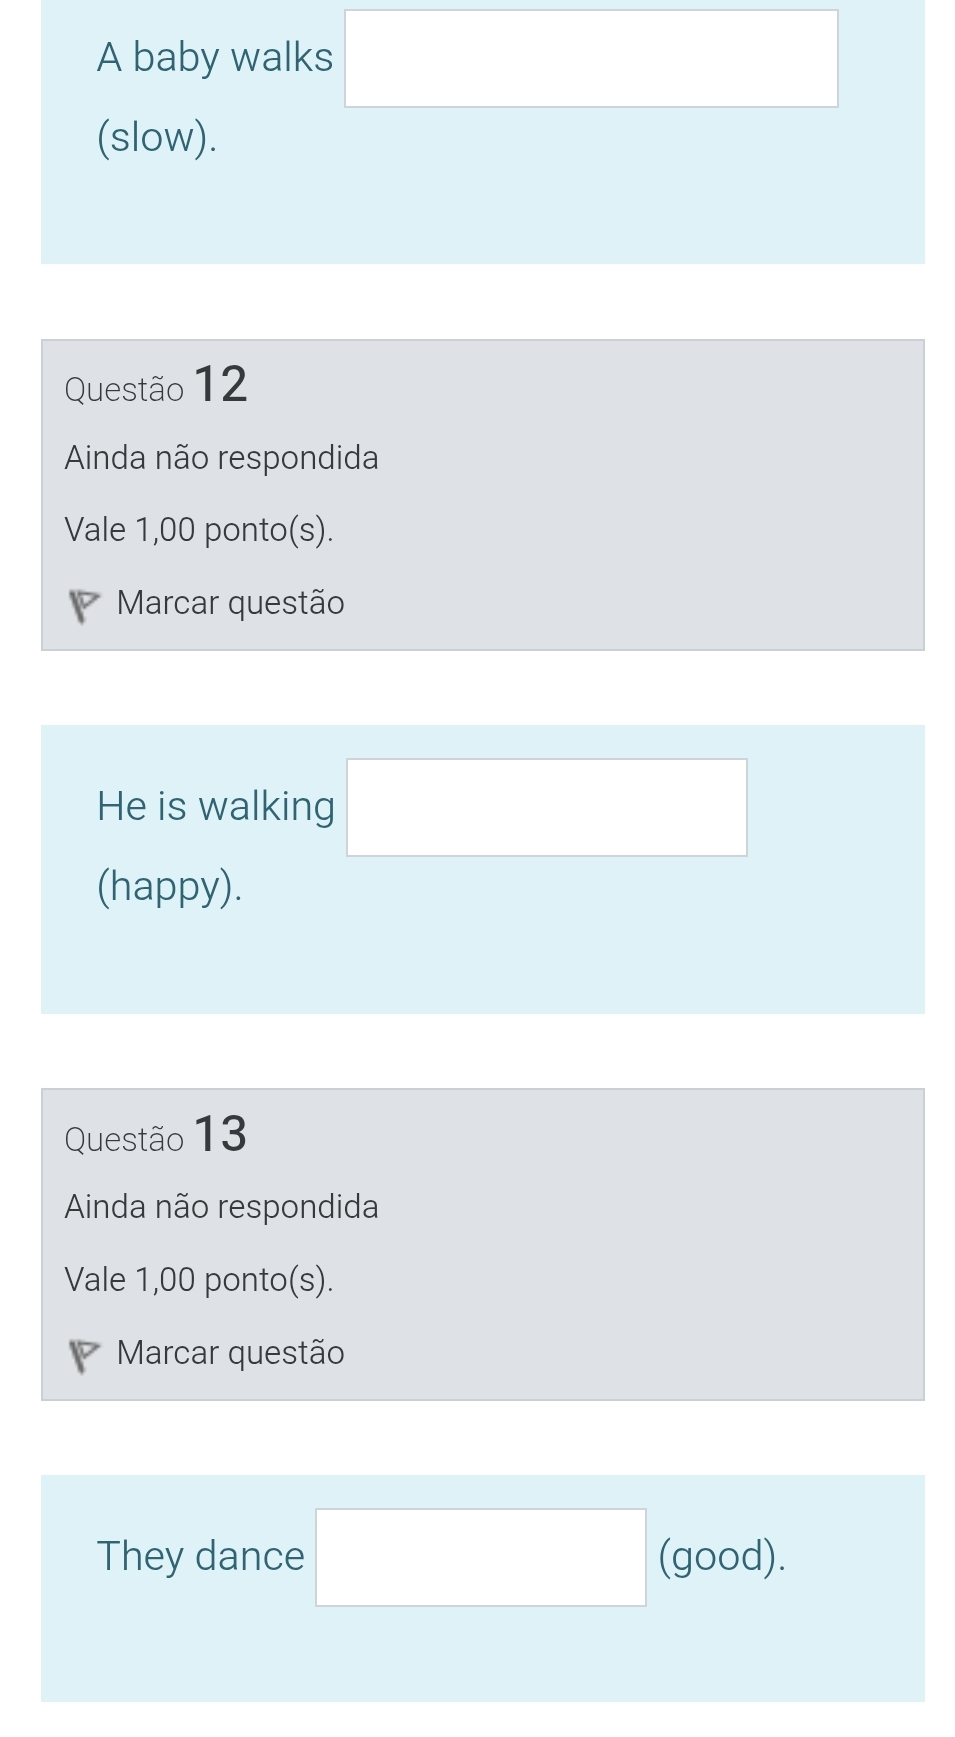This screenshot has height=1737, width=955.
Task: Focus the answer box after 'A baby walks'
Action: pyautogui.click(x=591, y=59)
